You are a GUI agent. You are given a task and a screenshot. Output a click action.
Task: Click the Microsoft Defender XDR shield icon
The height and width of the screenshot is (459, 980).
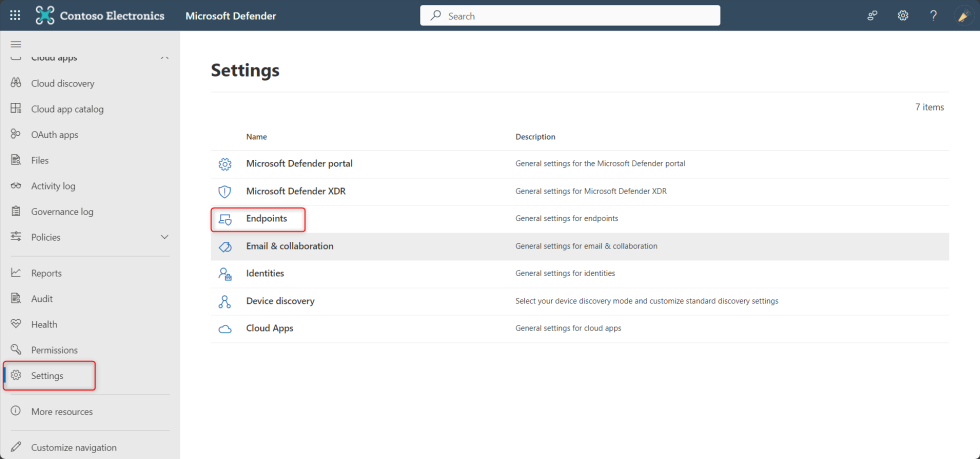click(x=225, y=192)
